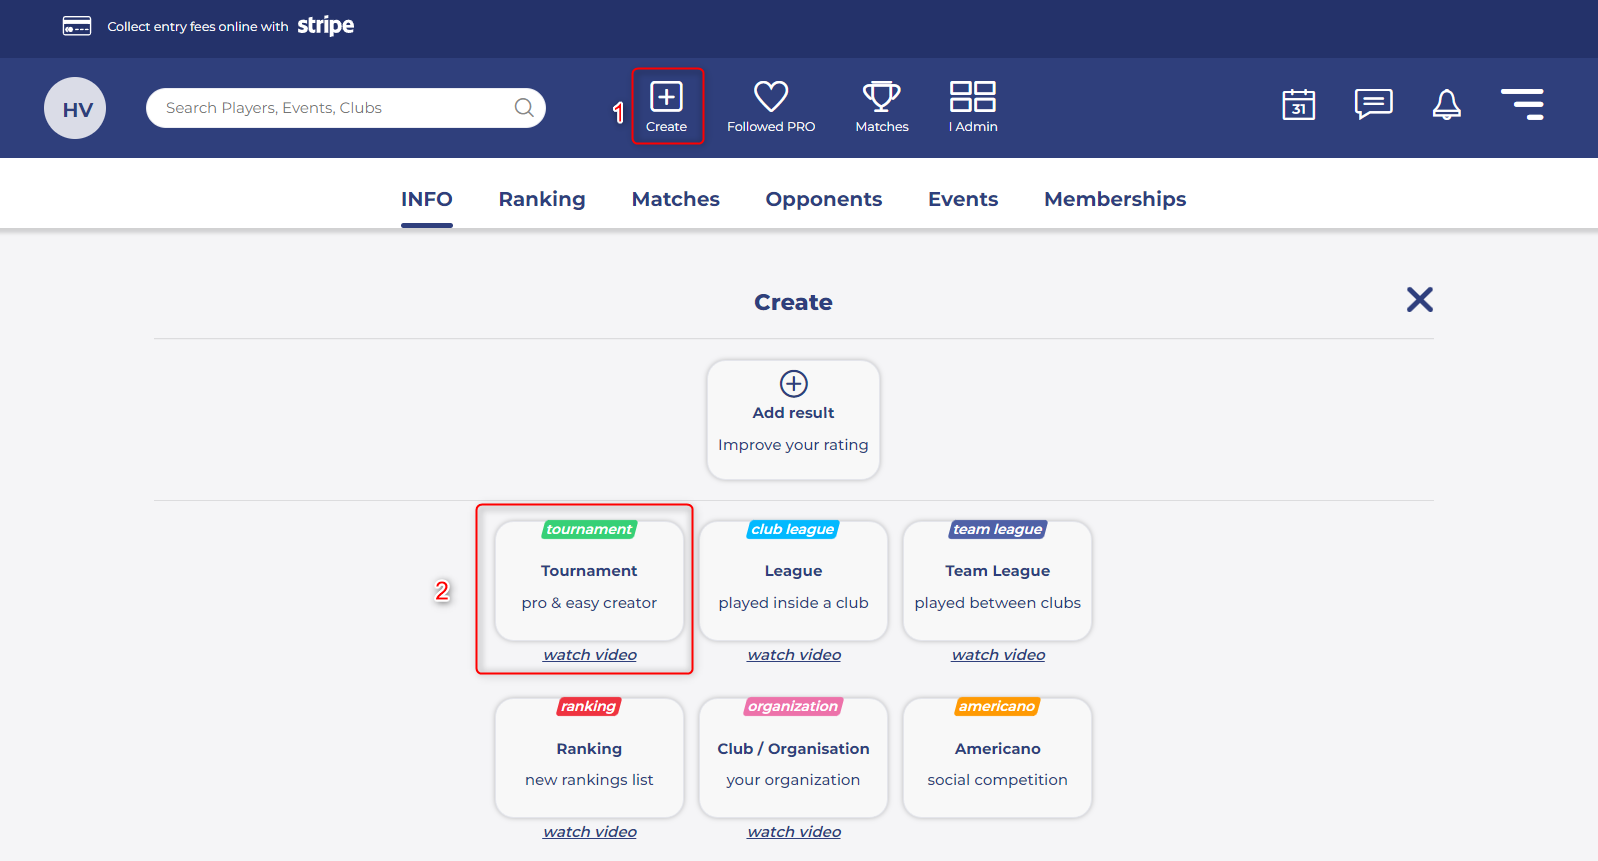Open the notifications bell icon

coord(1447,104)
